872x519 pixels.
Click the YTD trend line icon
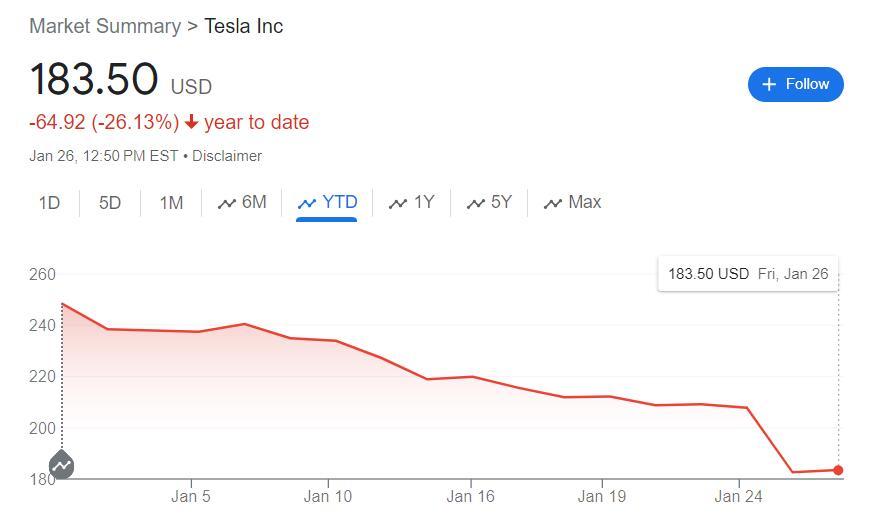click(307, 203)
